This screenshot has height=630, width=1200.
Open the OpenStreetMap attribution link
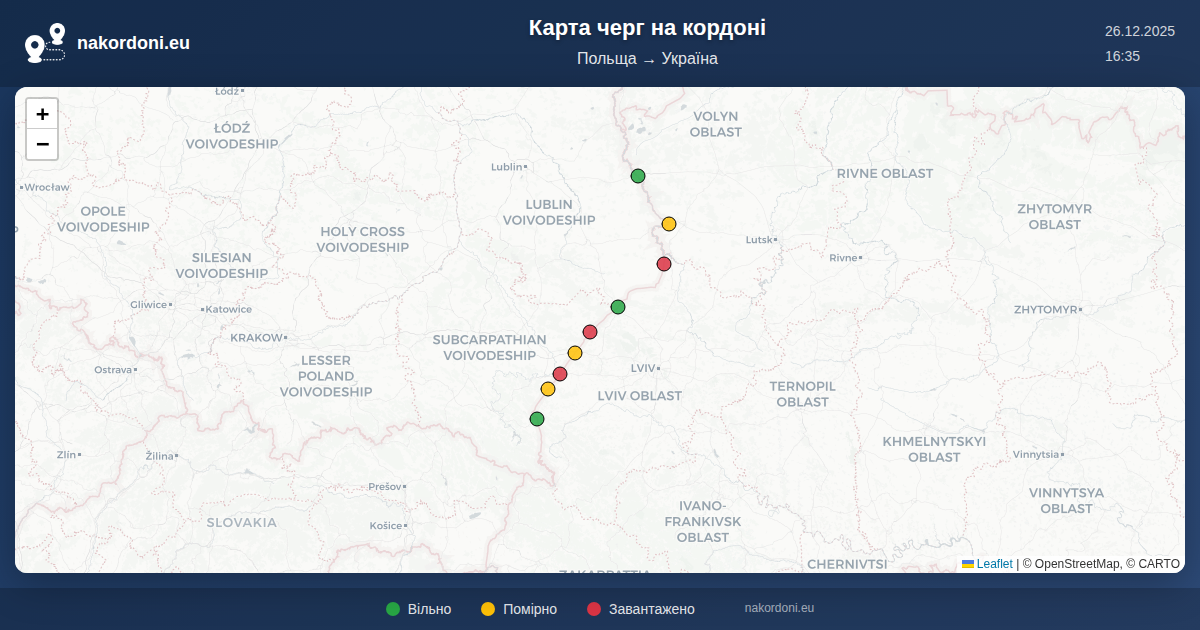pos(1077,564)
